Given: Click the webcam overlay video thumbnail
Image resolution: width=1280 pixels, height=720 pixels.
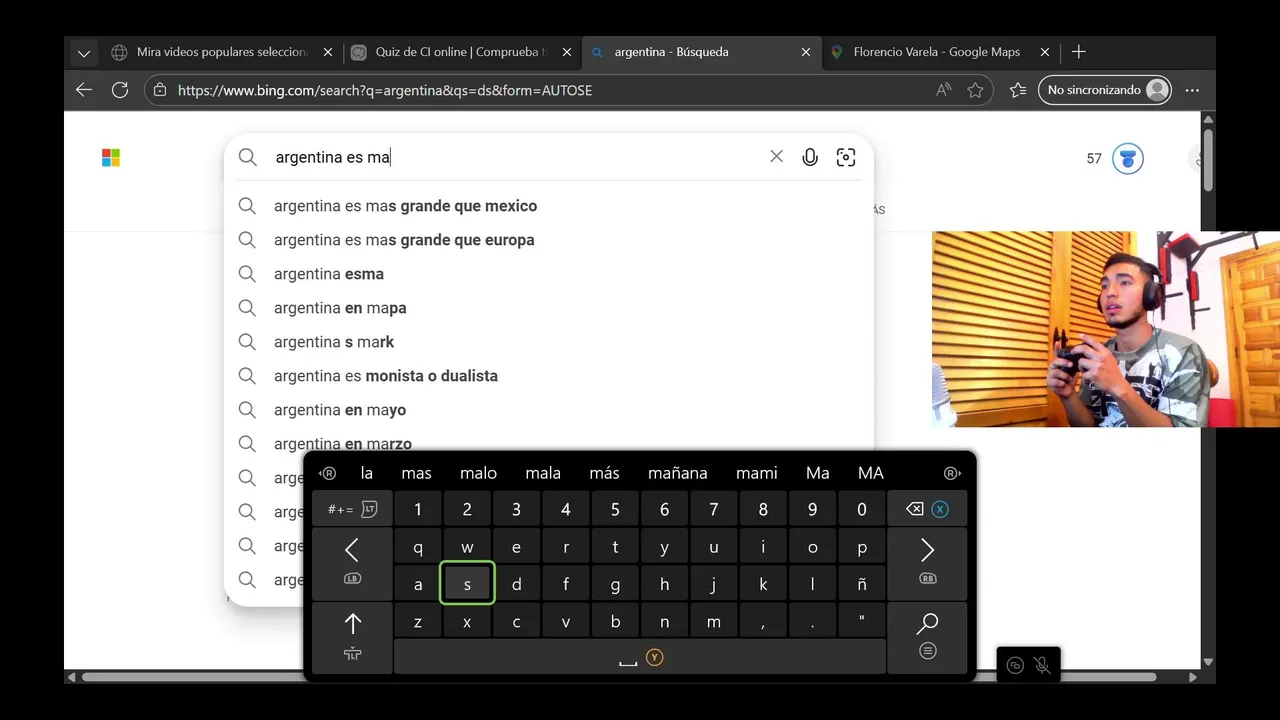Looking at the screenshot, I should pos(1106,329).
